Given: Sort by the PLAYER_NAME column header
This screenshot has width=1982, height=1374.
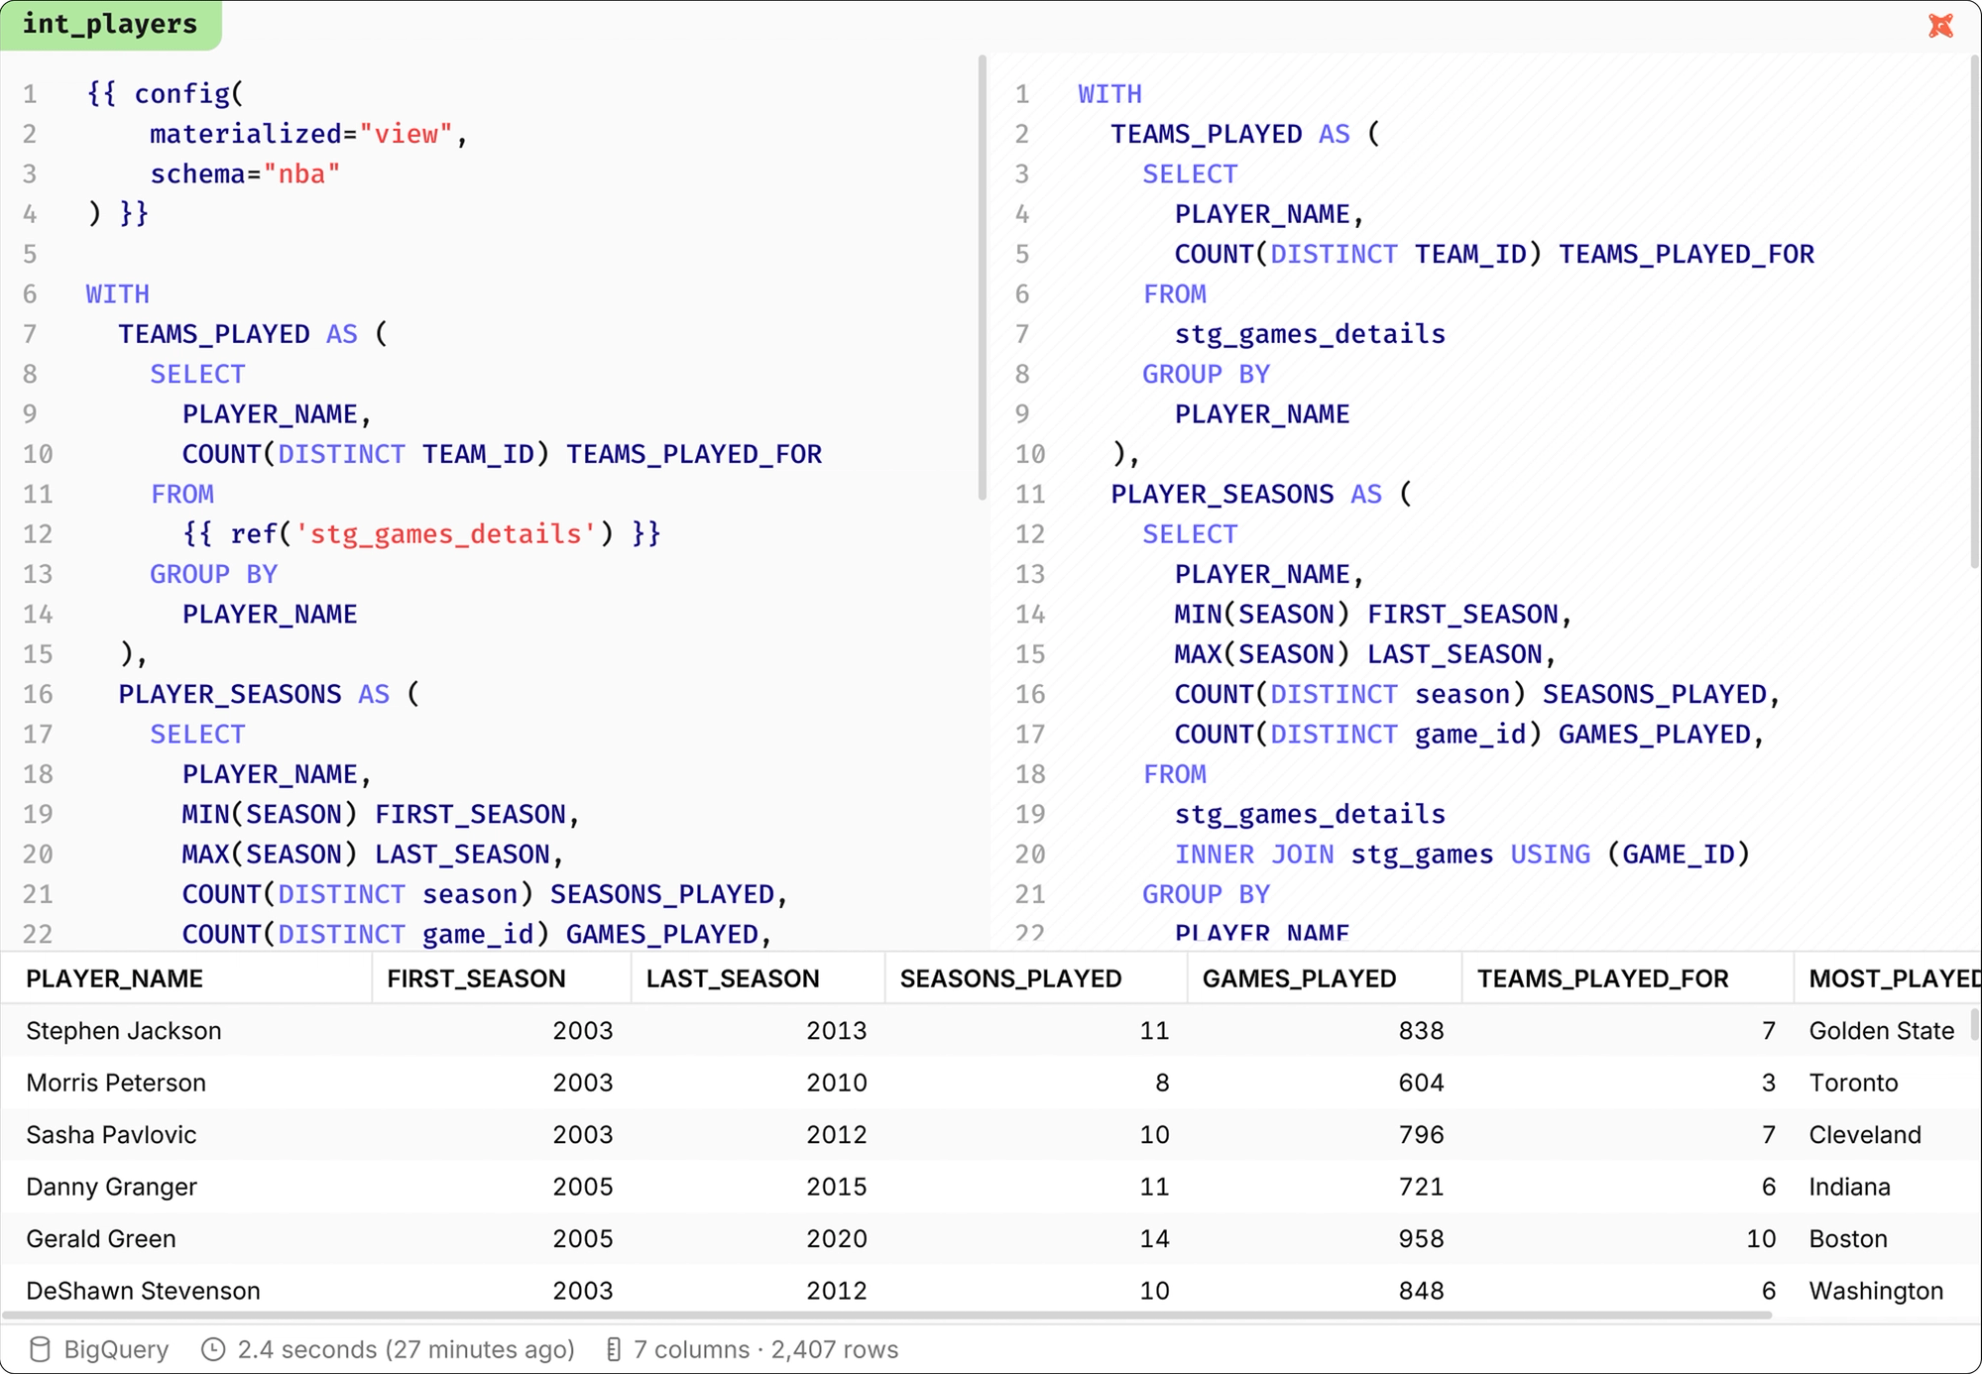Looking at the screenshot, I should (114, 978).
